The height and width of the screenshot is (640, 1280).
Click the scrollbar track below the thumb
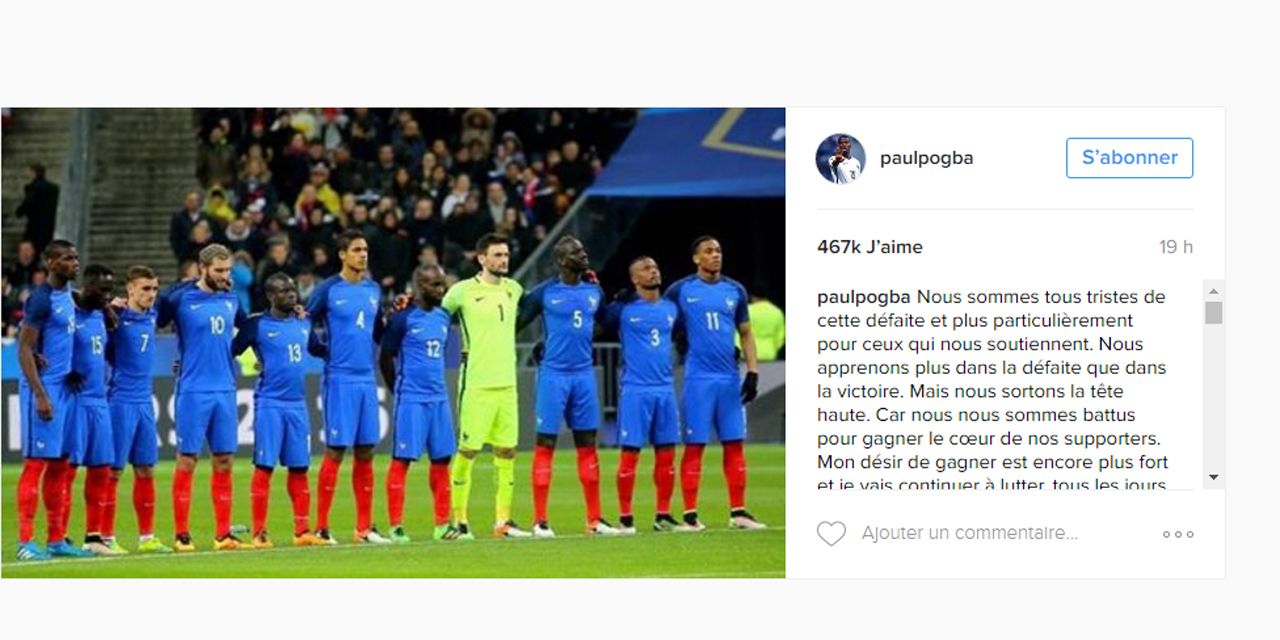(x=1213, y=396)
